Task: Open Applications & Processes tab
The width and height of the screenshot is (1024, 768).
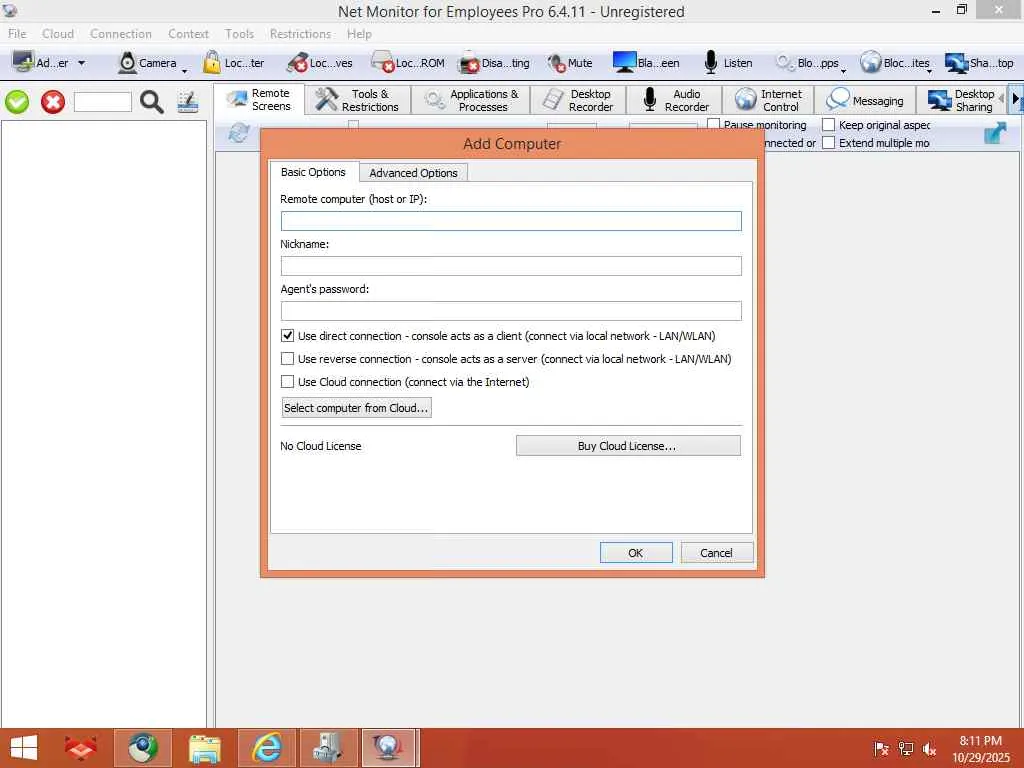Action: tap(471, 101)
